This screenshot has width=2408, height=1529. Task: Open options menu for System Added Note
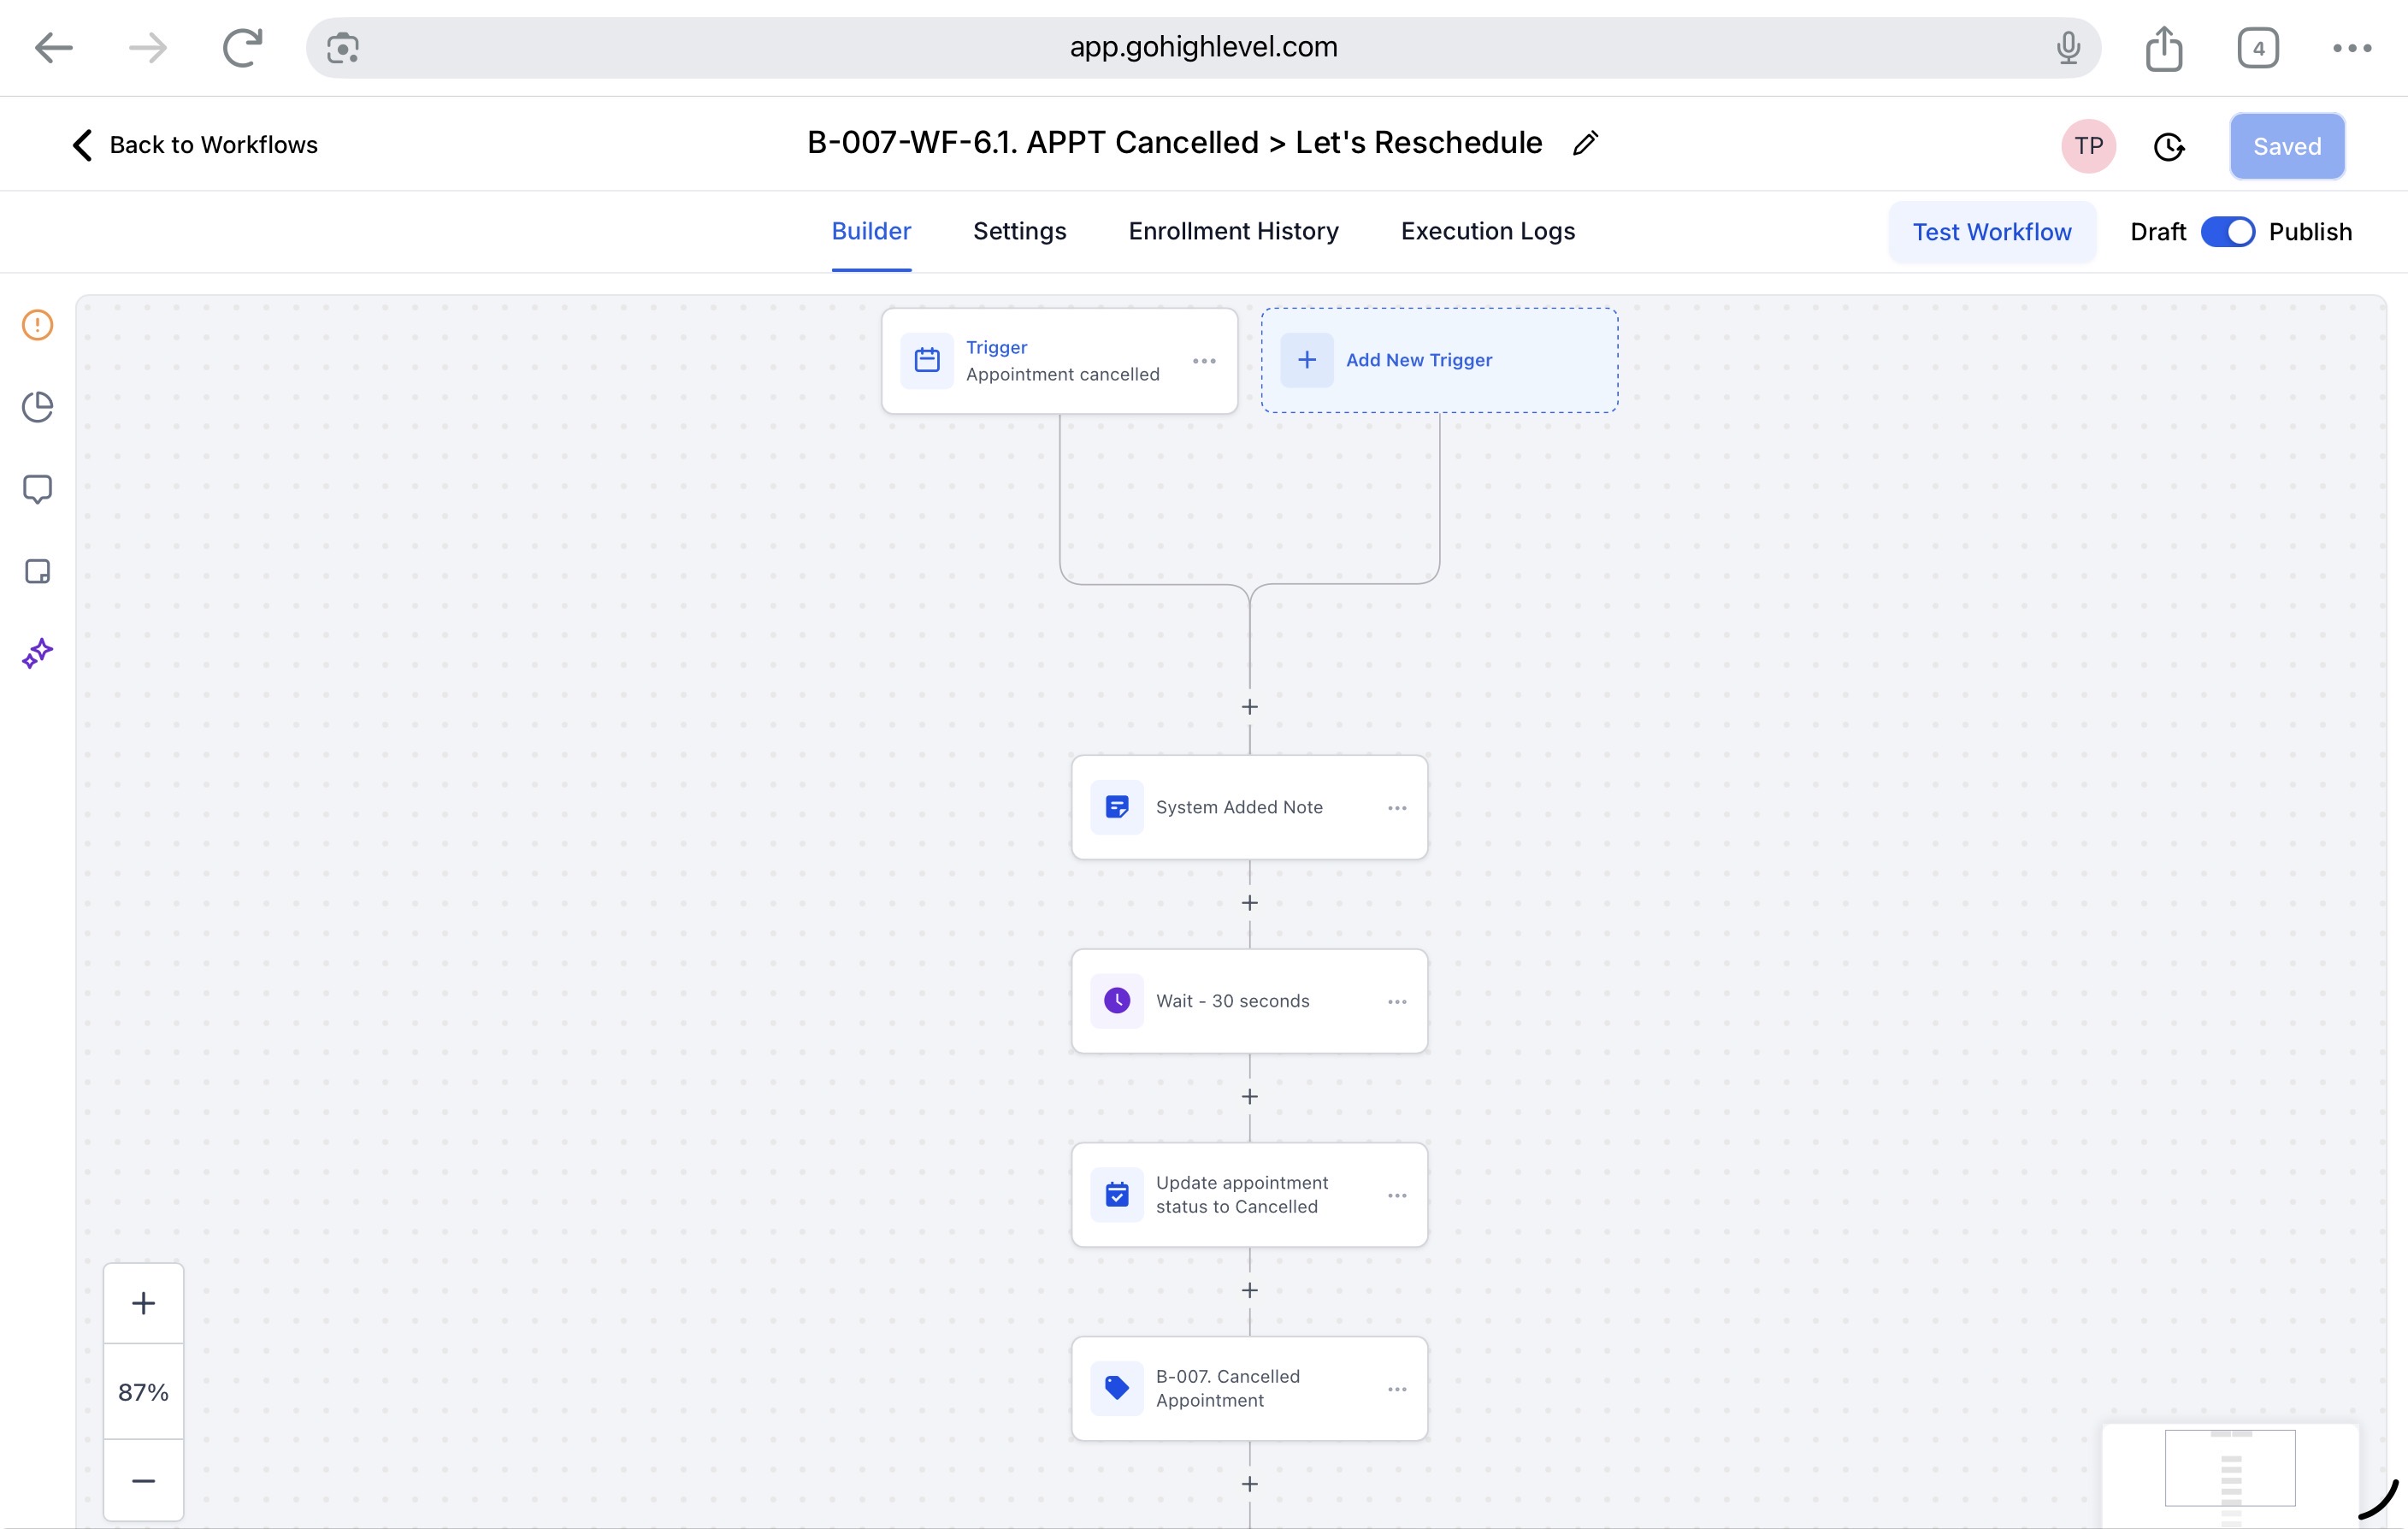click(x=1397, y=808)
